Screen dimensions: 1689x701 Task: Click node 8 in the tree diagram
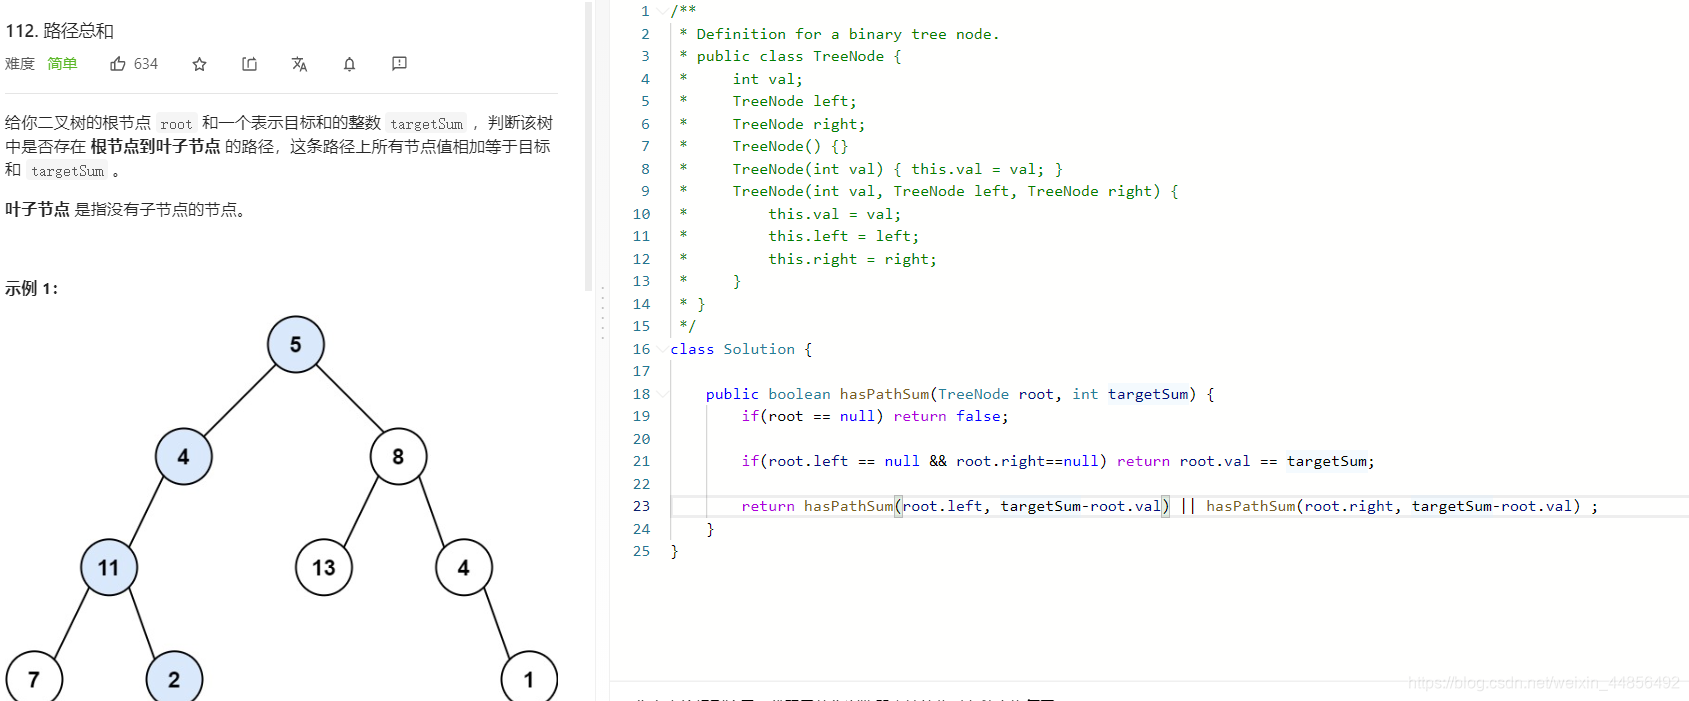click(x=398, y=456)
